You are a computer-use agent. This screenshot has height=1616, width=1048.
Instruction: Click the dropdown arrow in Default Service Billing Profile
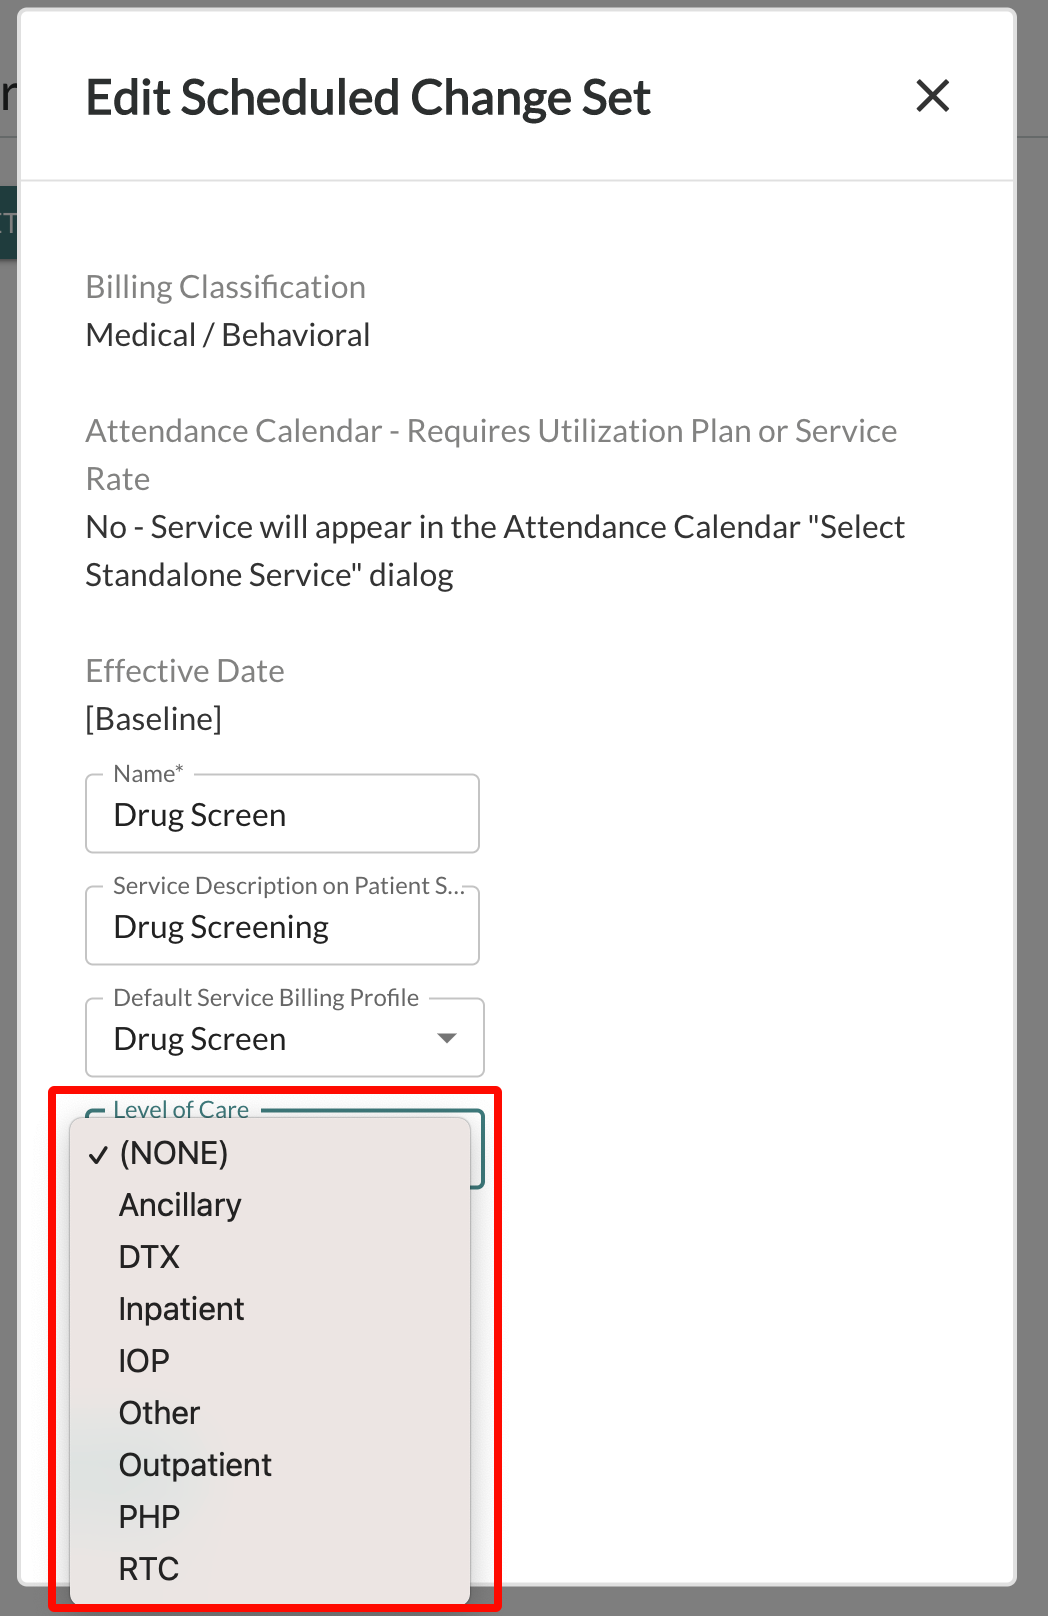pyautogui.click(x=447, y=1038)
